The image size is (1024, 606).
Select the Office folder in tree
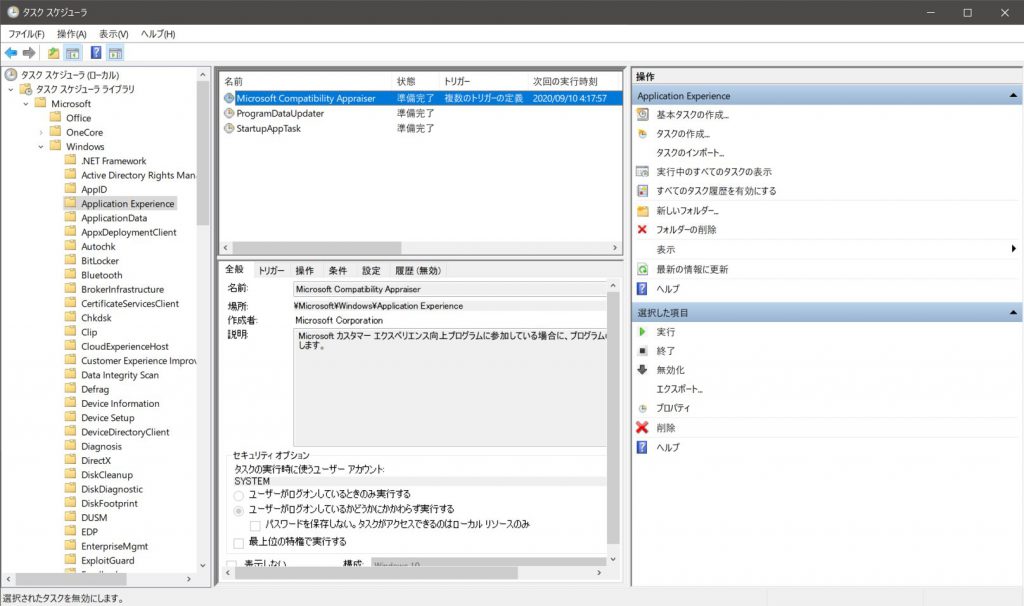pos(78,118)
